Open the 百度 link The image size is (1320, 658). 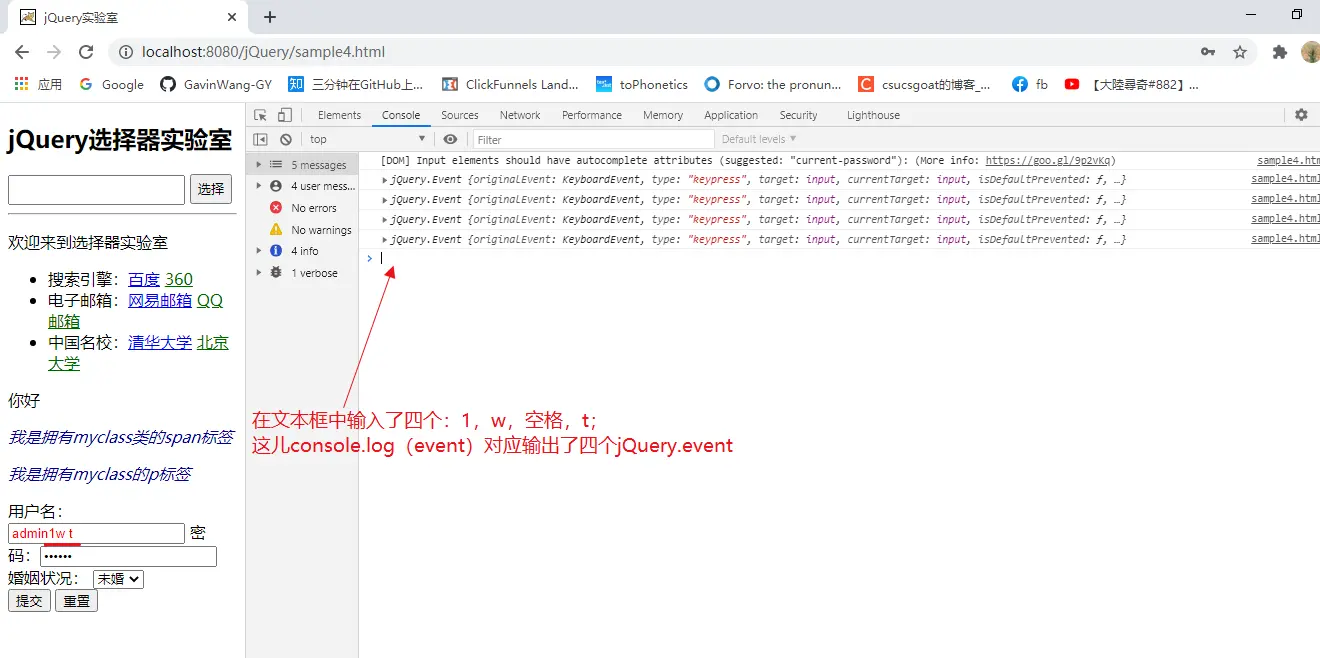[144, 280]
